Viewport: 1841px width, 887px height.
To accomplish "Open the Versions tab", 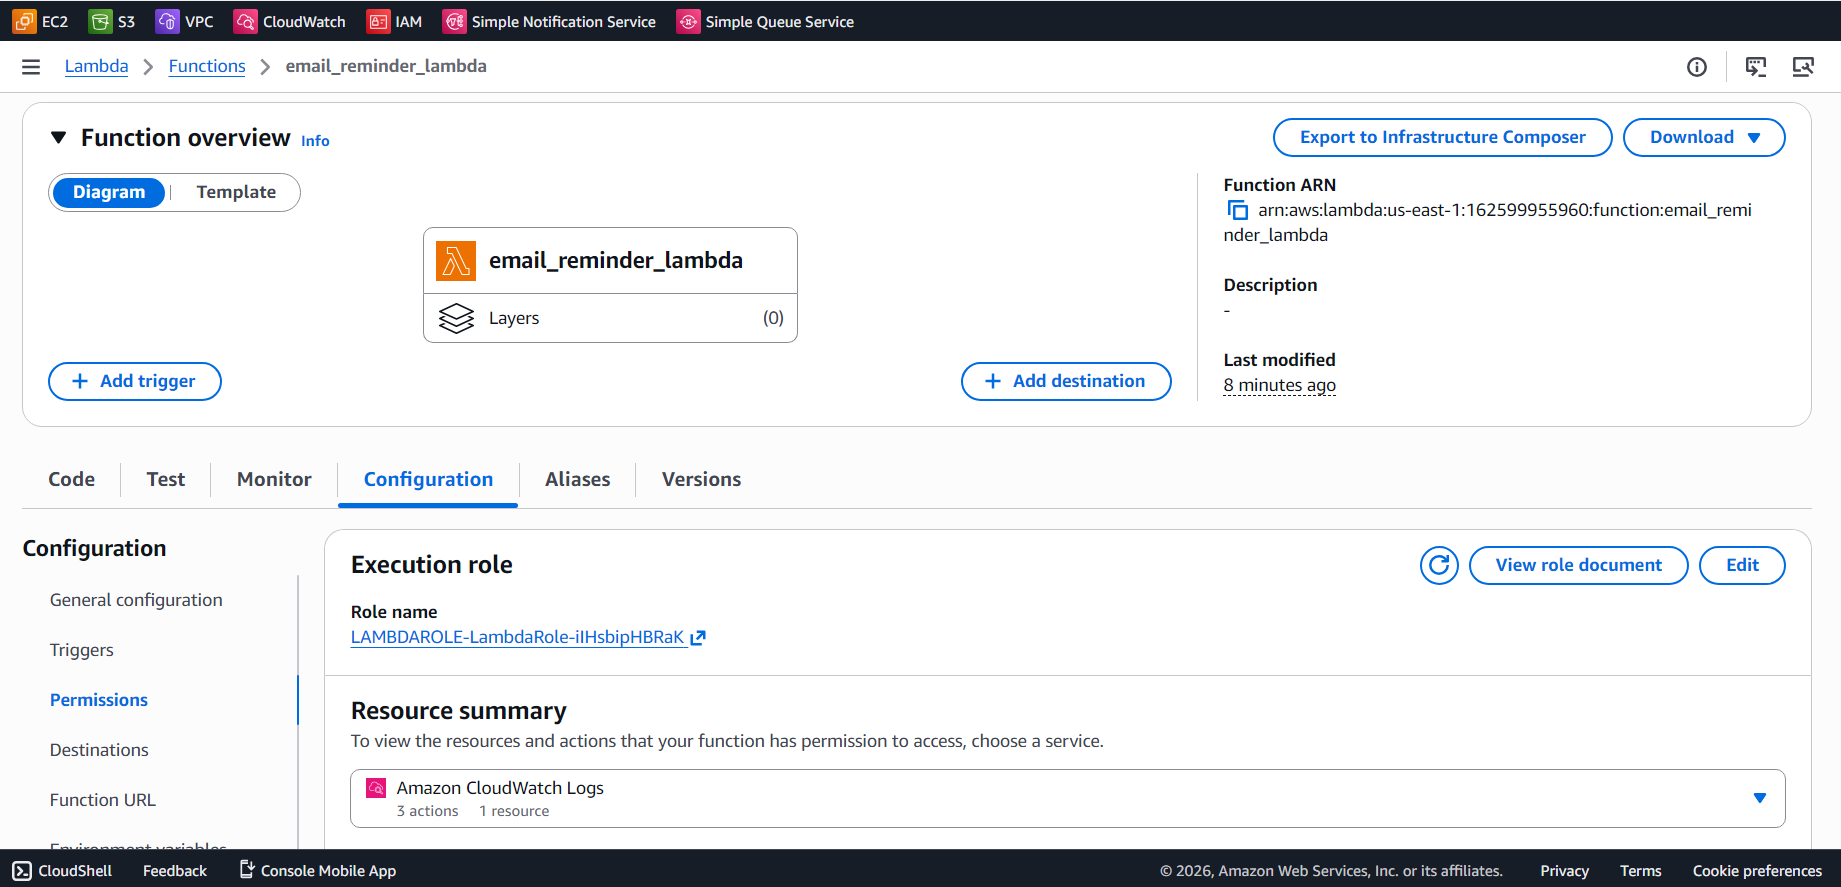I will point(701,479).
